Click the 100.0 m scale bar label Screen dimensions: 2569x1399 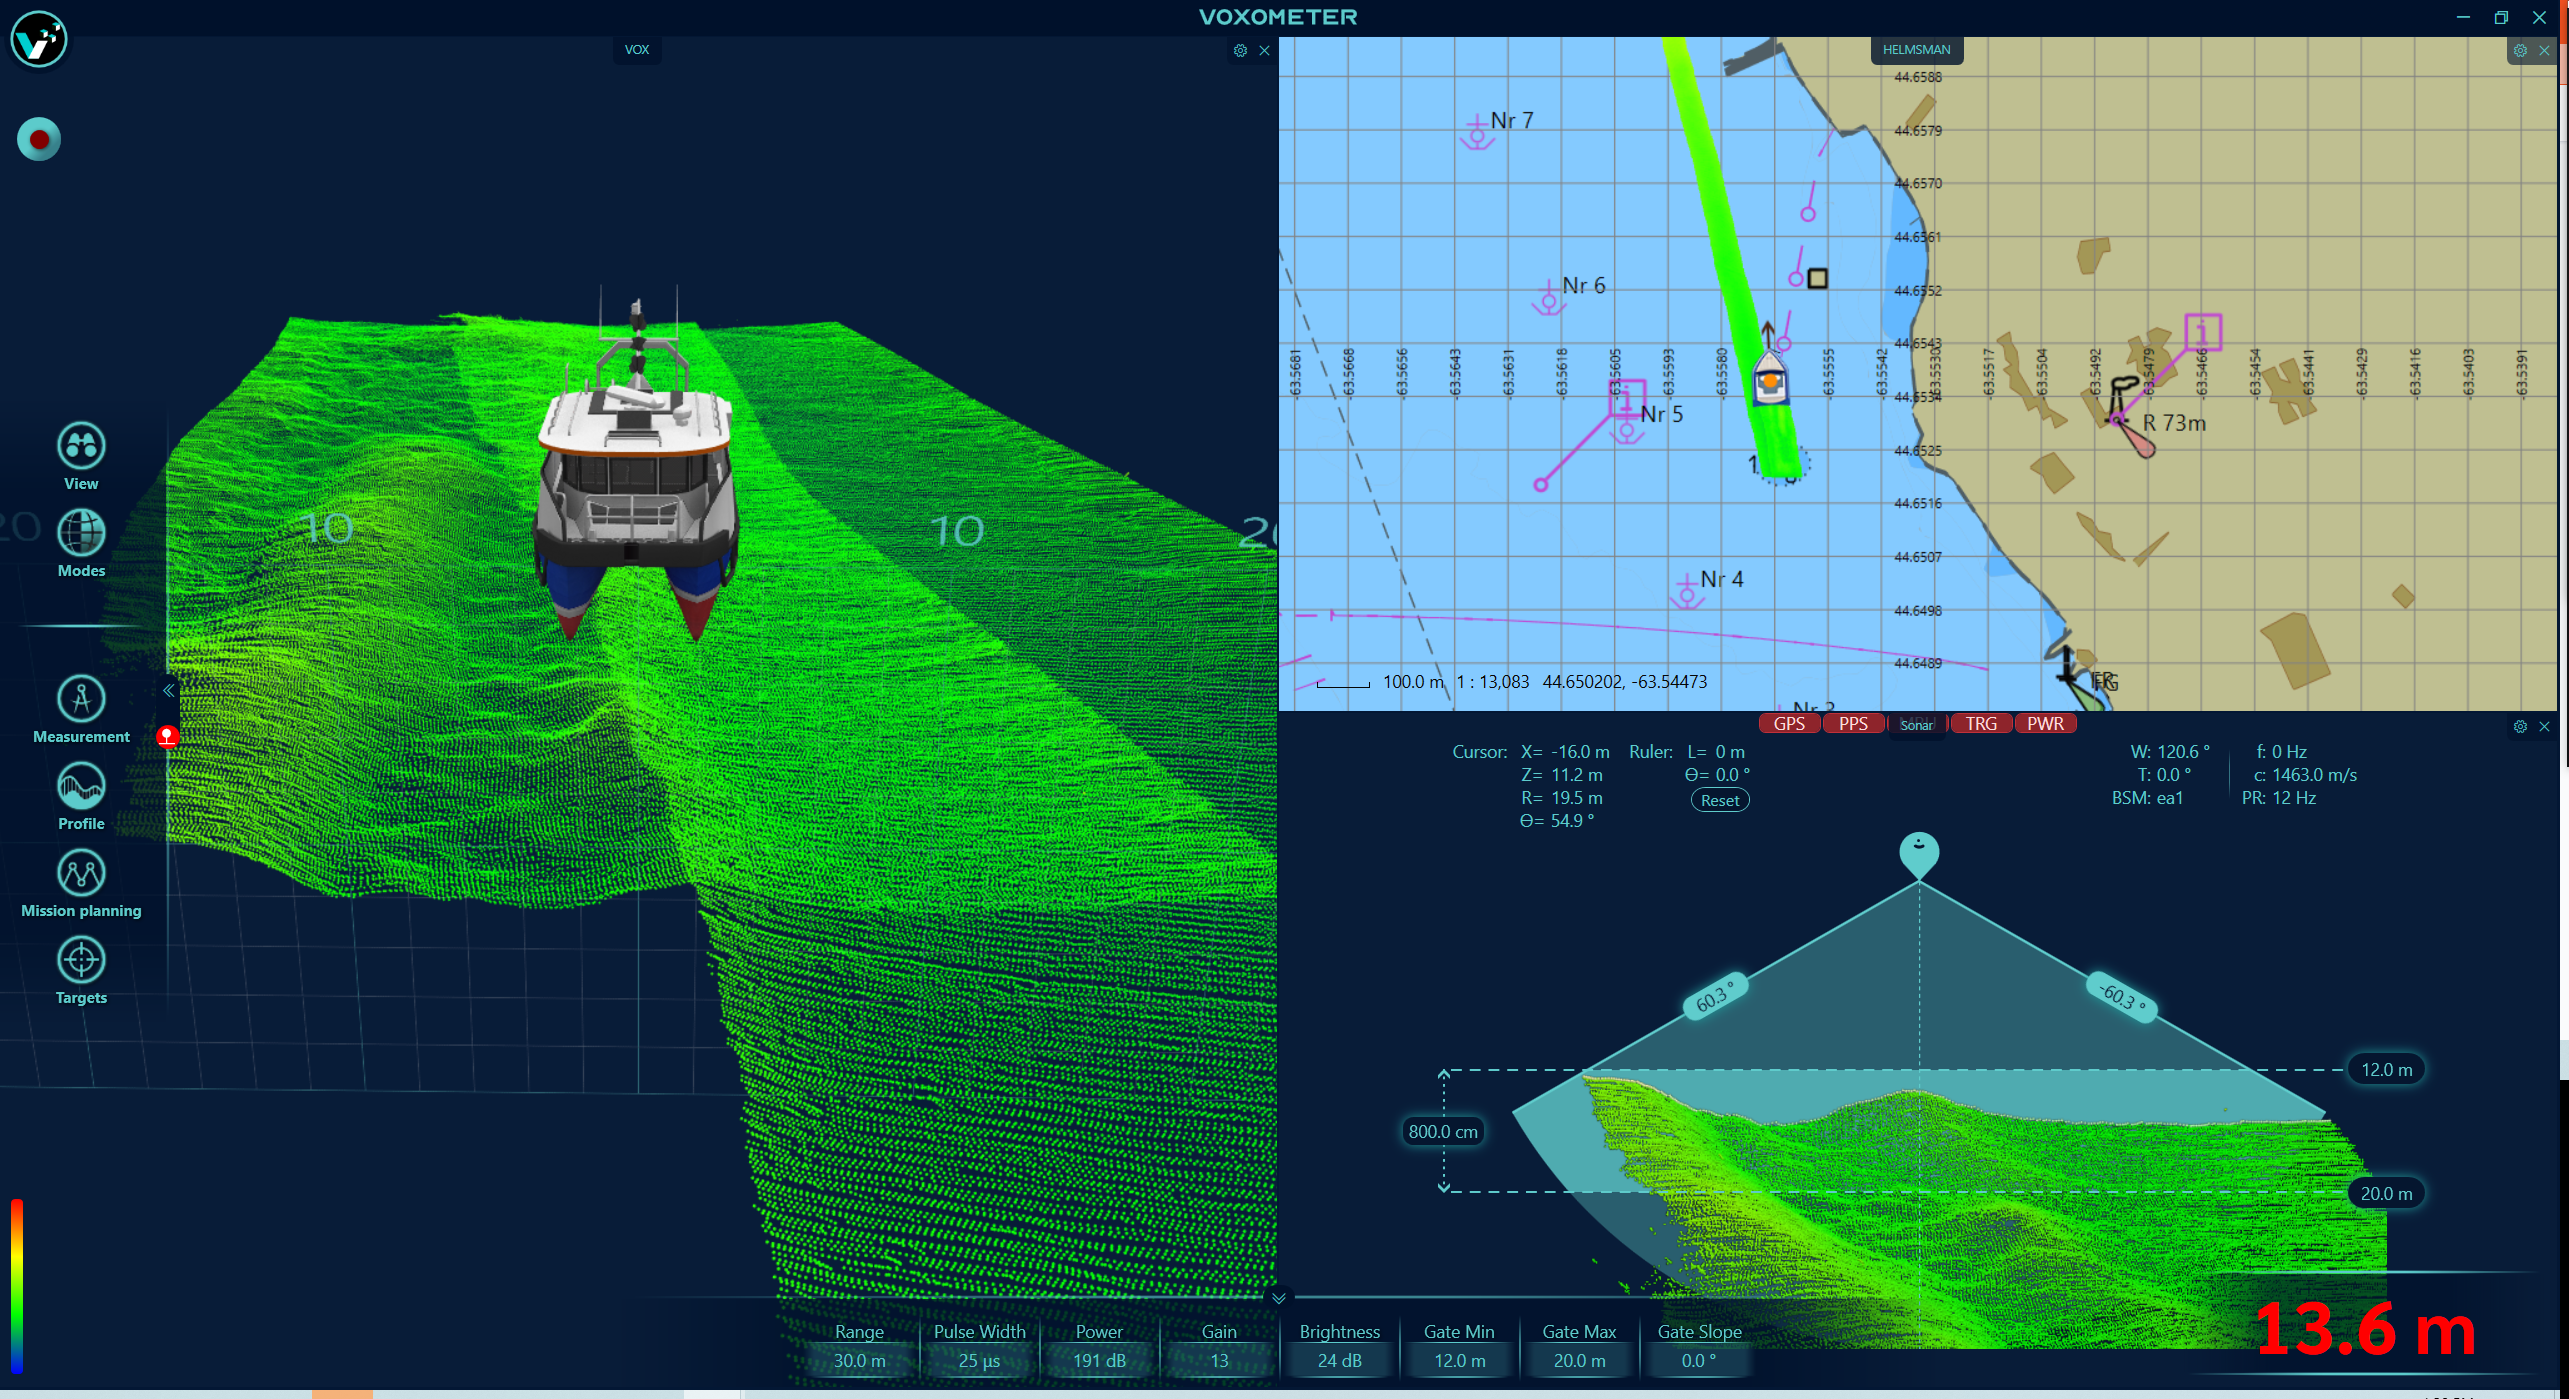(1413, 682)
